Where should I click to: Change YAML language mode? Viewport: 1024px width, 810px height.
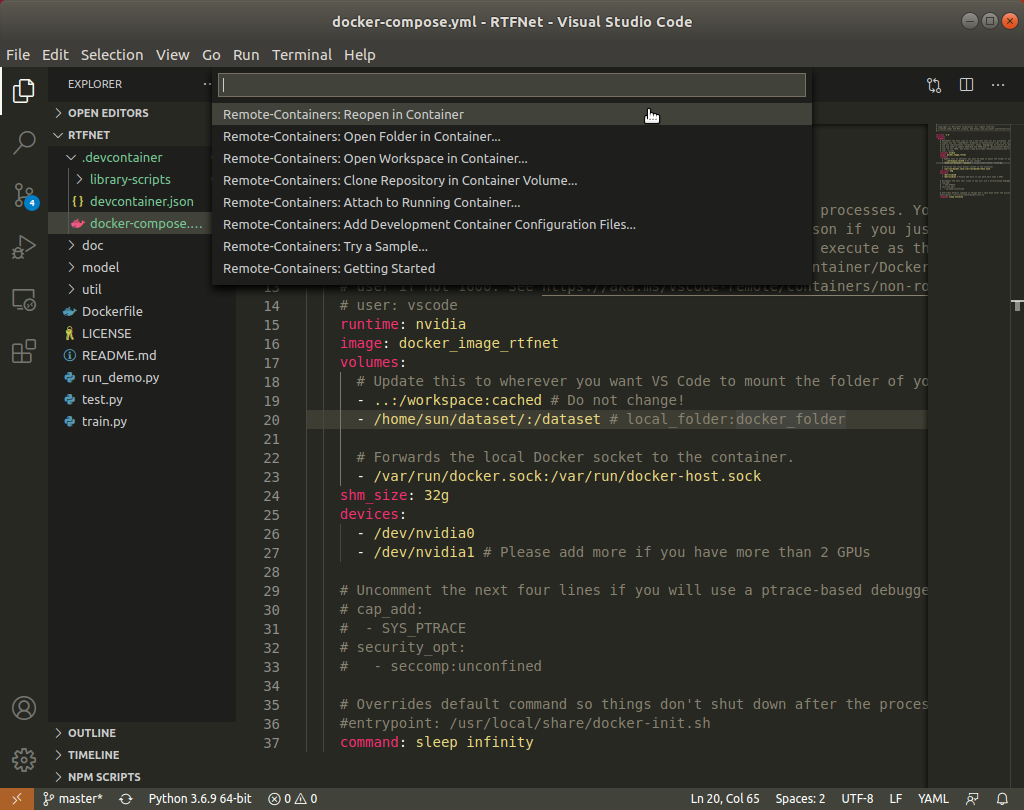tap(933, 799)
